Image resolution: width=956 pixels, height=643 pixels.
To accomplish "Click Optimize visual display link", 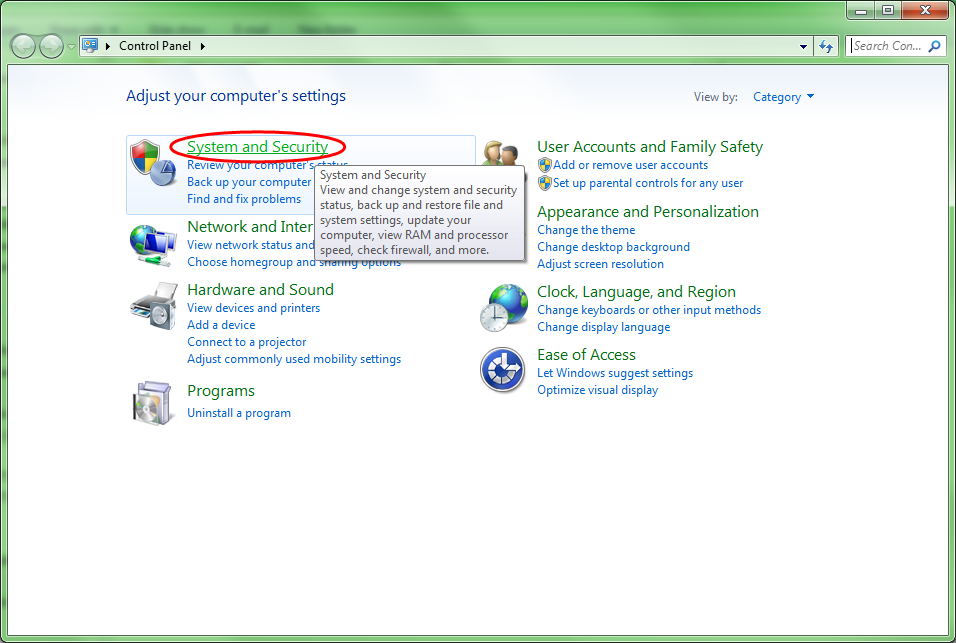I will coord(598,390).
